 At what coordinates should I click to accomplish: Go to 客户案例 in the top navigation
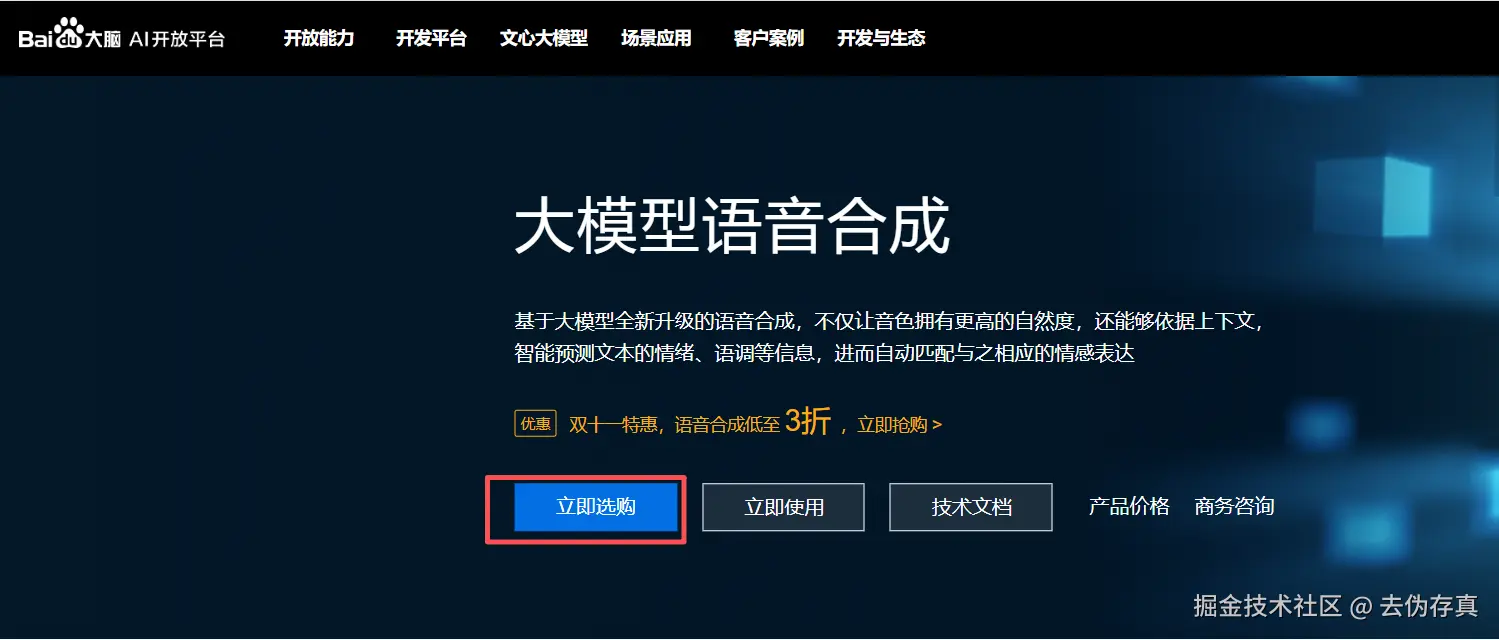[x=768, y=39]
